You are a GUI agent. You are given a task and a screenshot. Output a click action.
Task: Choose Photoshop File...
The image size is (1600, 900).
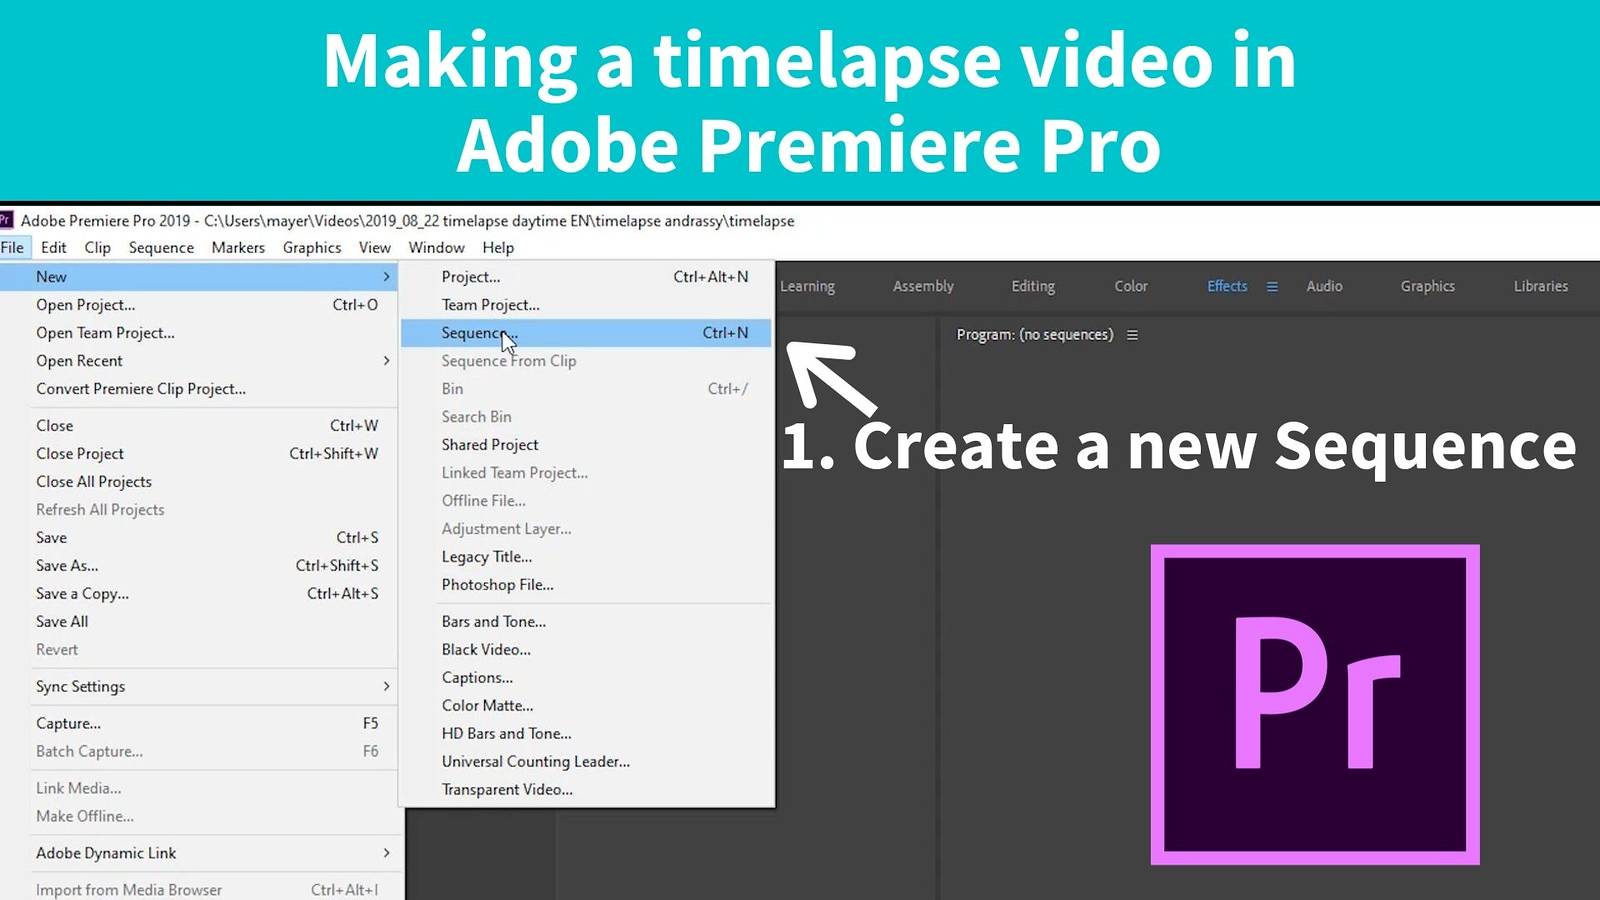click(x=586, y=585)
